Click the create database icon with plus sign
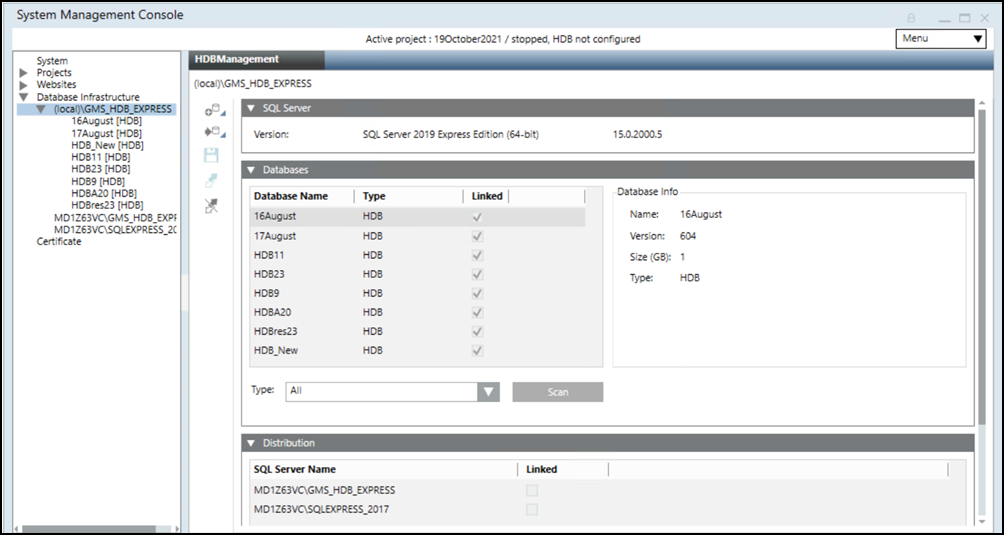 [212, 111]
